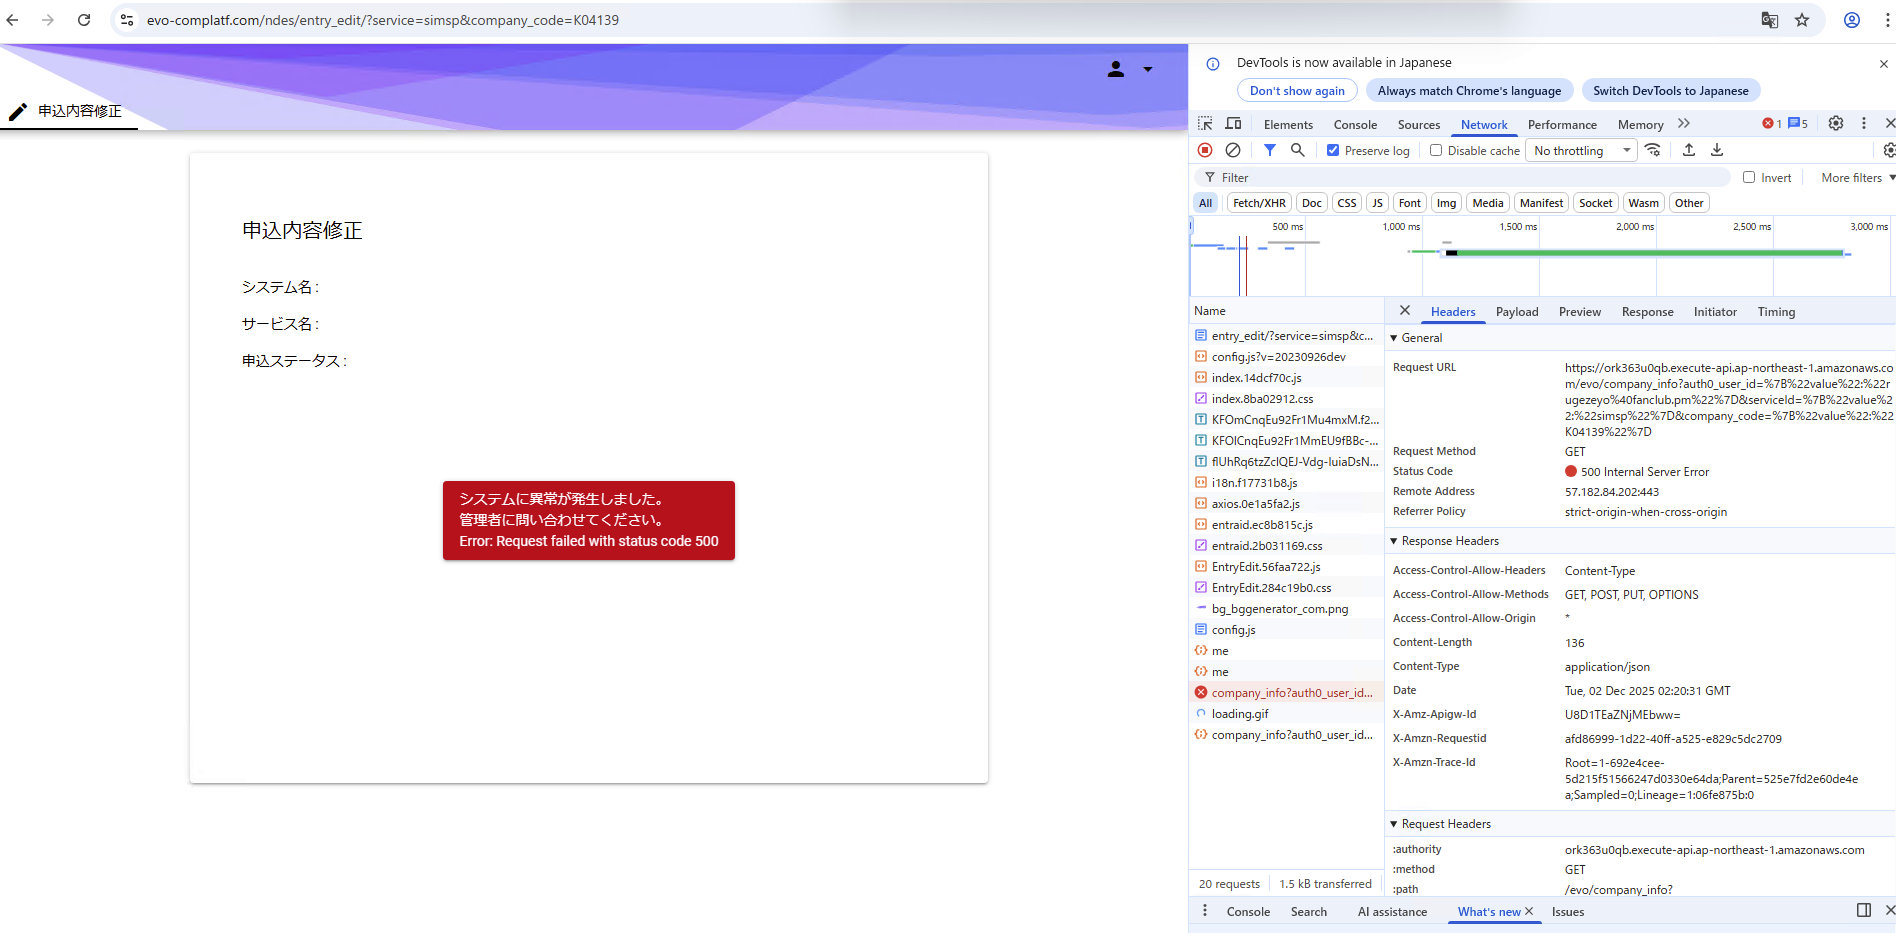The width and height of the screenshot is (1896, 933).
Task: Uncheck the Preserve log checkbox
Action: pyautogui.click(x=1333, y=151)
